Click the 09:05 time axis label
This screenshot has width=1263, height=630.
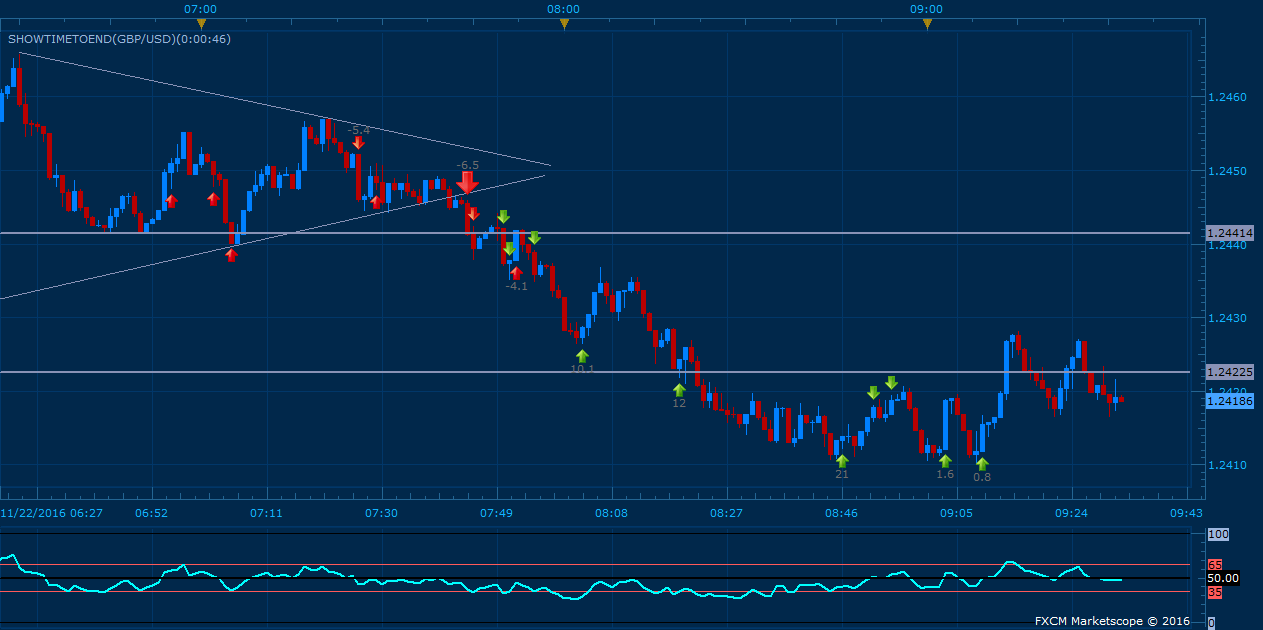click(x=957, y=513)
